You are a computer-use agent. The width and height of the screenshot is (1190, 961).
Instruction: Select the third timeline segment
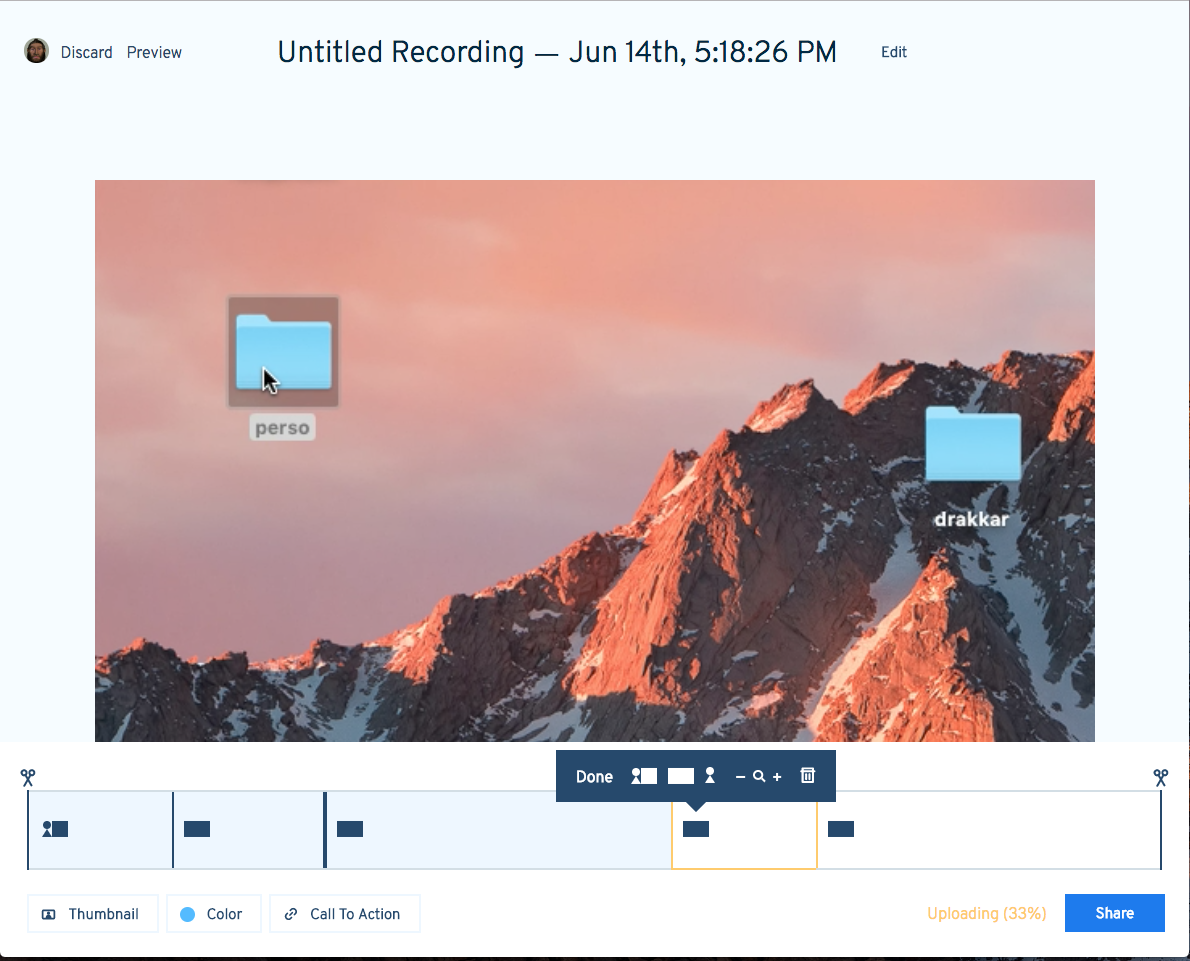pos(499,830)
